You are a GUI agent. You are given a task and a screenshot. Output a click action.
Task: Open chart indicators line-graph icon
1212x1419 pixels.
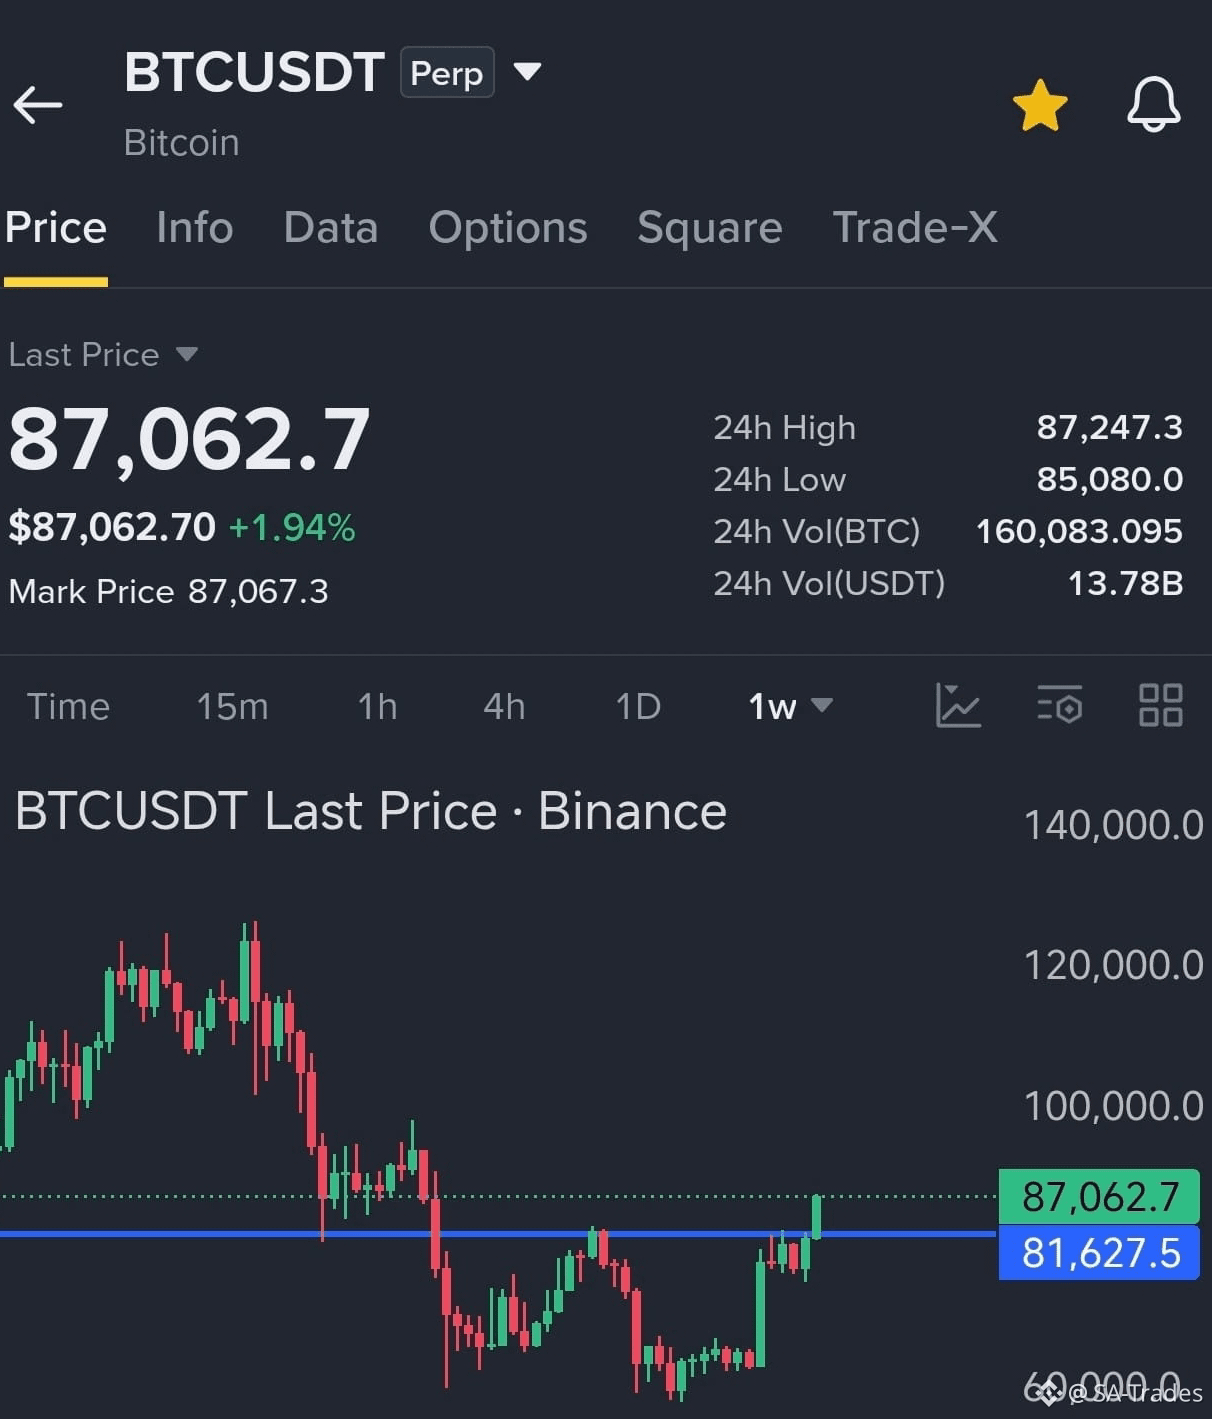958,705
